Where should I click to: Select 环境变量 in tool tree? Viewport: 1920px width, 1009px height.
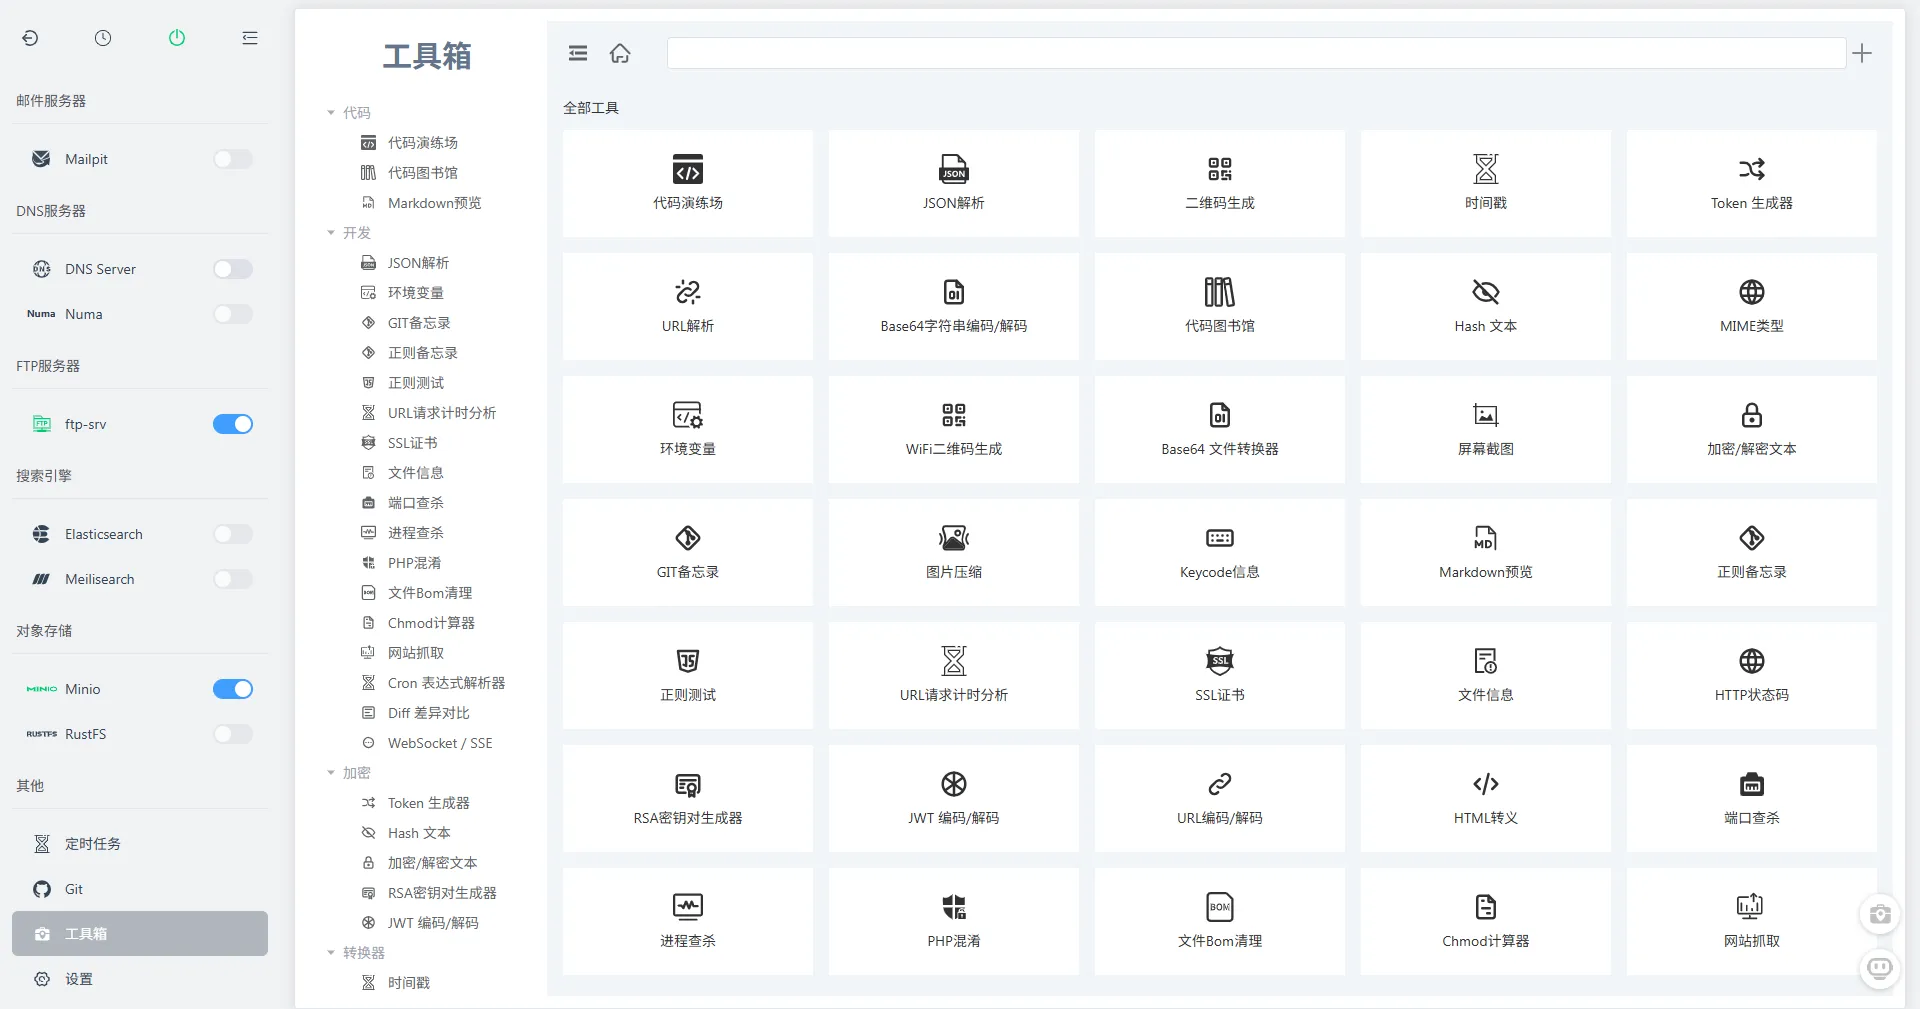[x=416, y=293]
